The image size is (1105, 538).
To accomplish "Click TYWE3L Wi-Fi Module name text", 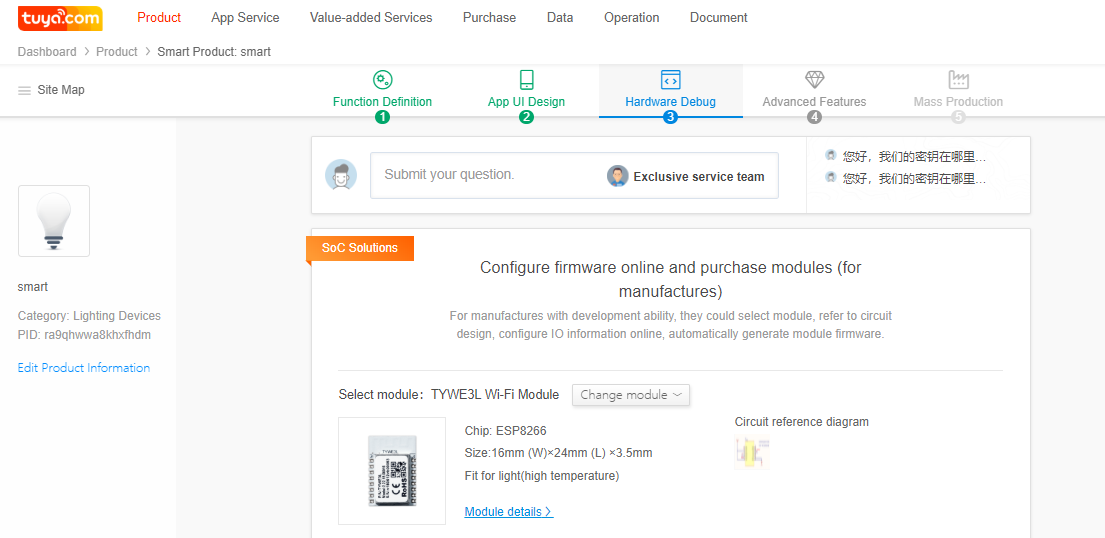I will point(495,395).
